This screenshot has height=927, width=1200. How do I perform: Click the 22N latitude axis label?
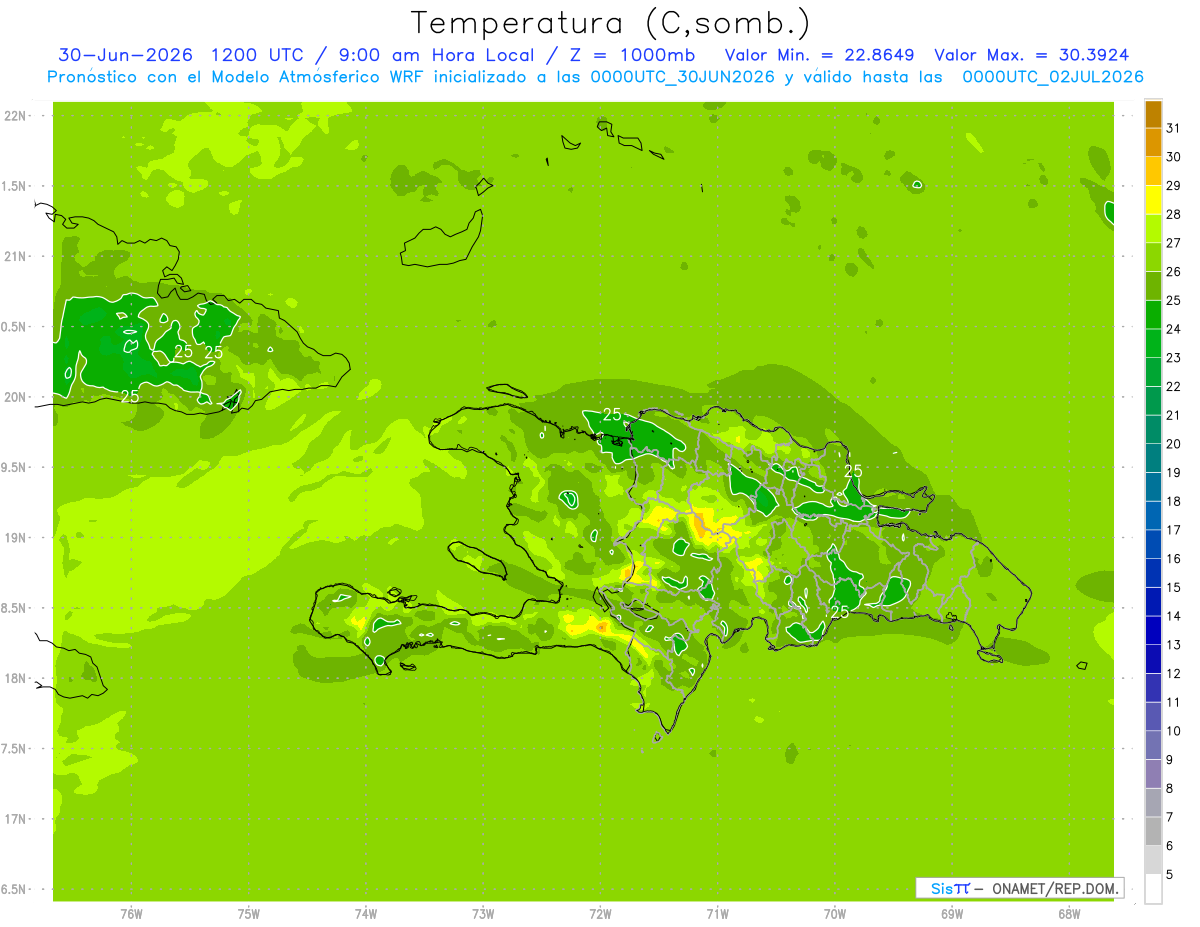click(x=17, y=116)
